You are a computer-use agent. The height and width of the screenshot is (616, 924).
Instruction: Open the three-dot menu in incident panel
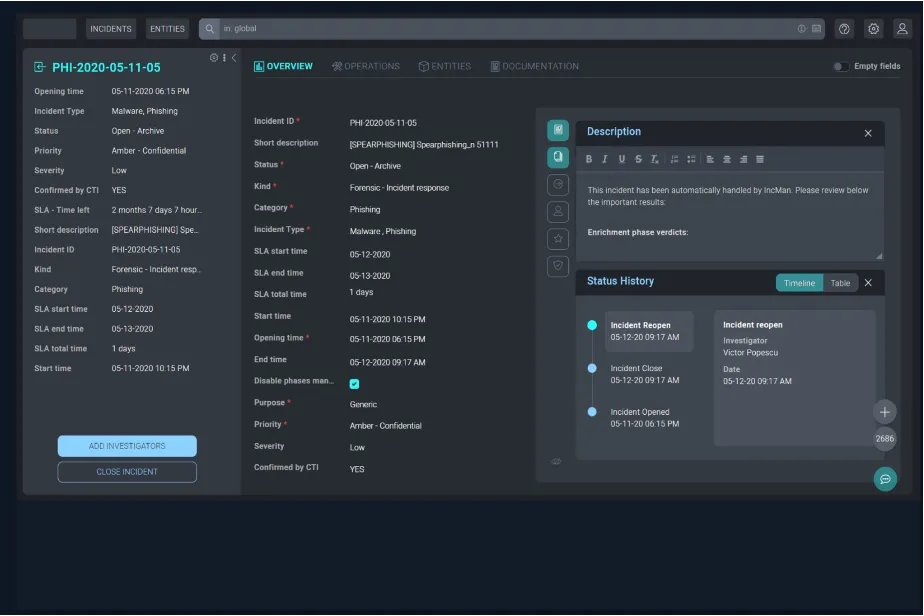(224, 58)
